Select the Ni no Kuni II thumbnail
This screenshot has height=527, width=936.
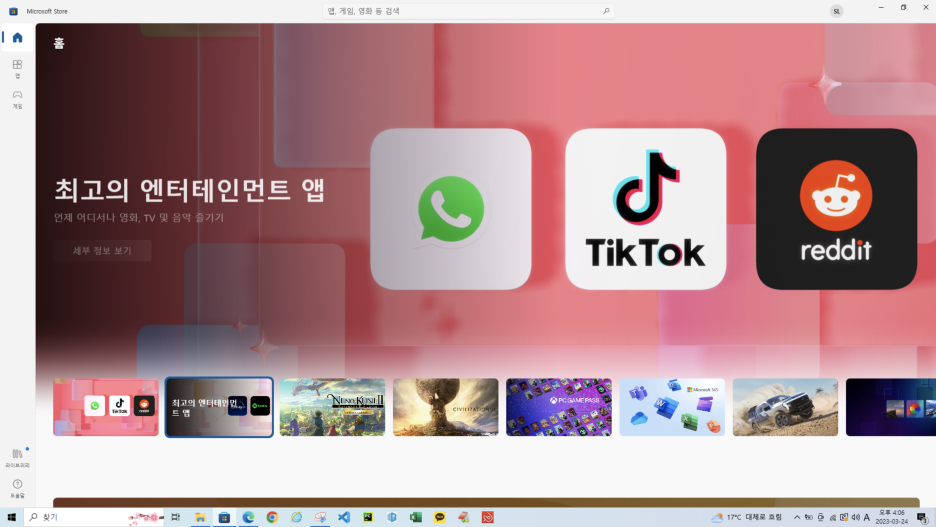(332, 407)
